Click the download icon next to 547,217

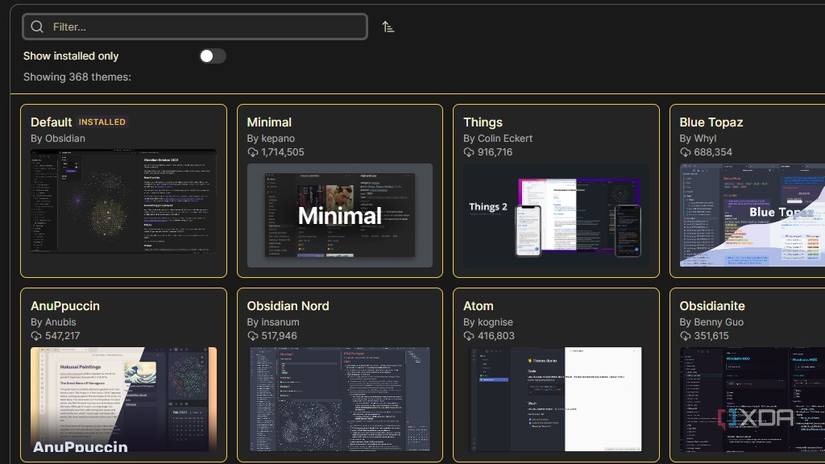pos(36,336)
